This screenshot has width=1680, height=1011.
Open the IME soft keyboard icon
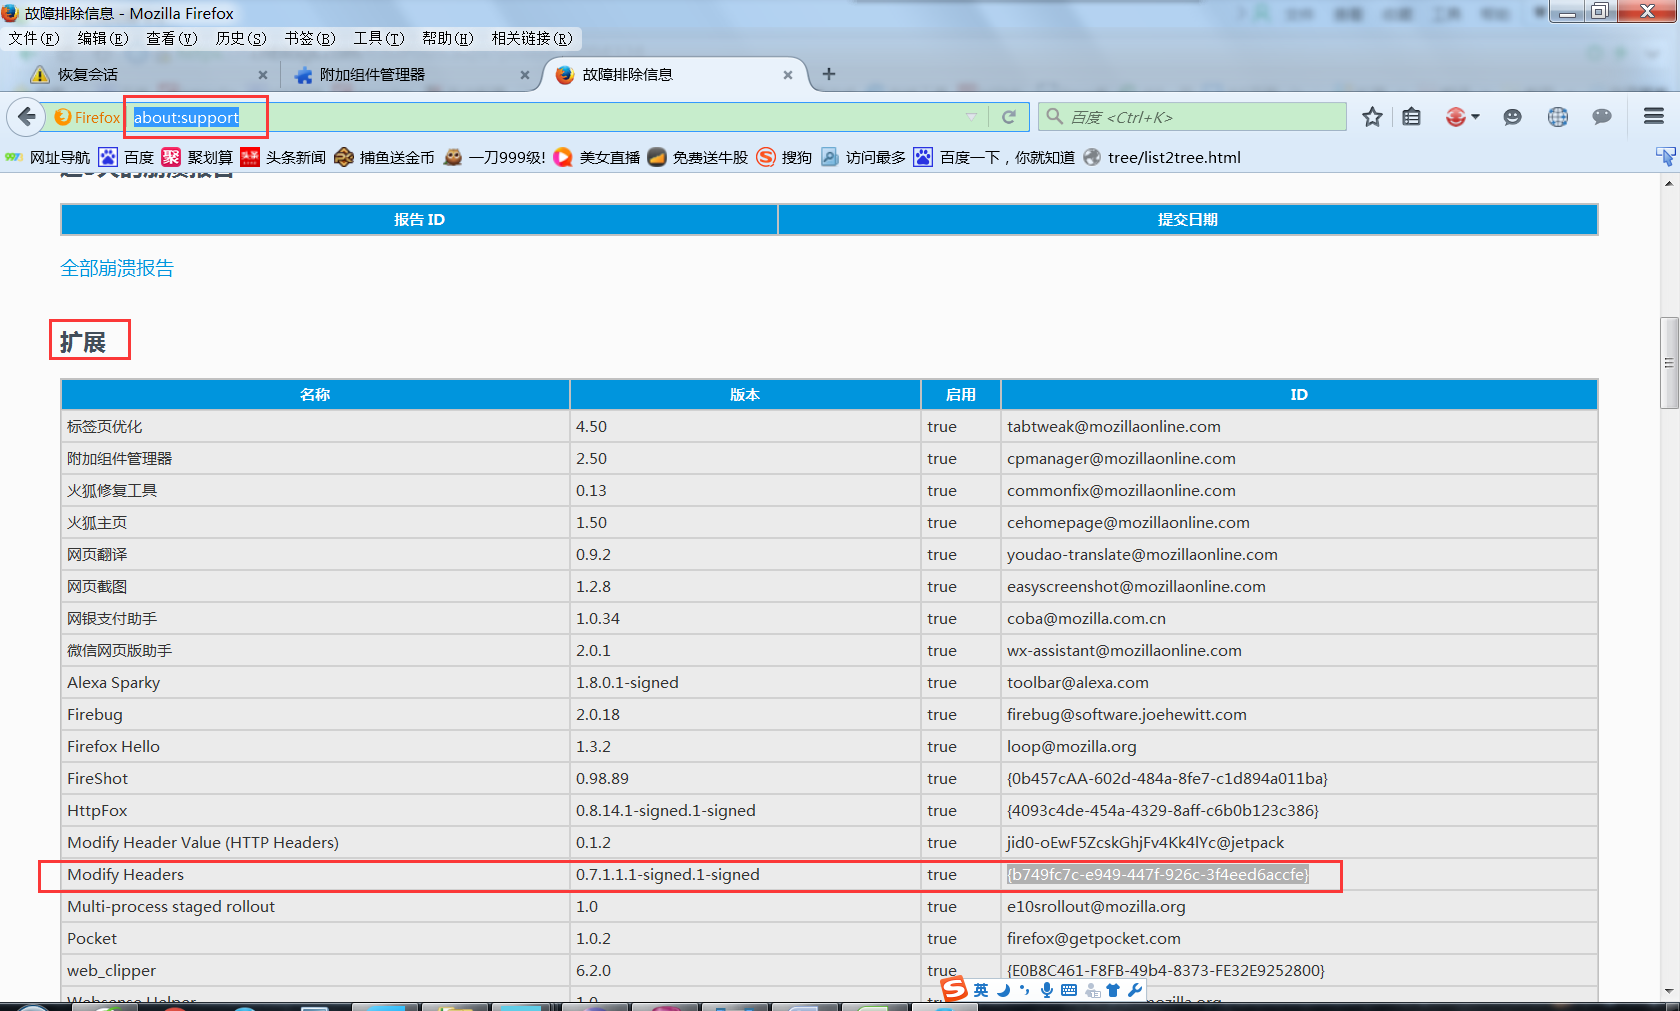(1068, 990)
